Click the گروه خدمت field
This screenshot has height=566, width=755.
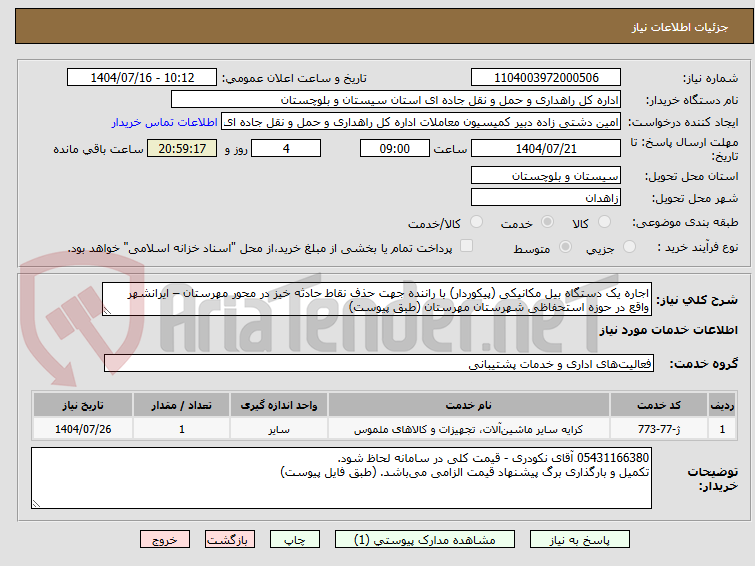tap(379, 363)
